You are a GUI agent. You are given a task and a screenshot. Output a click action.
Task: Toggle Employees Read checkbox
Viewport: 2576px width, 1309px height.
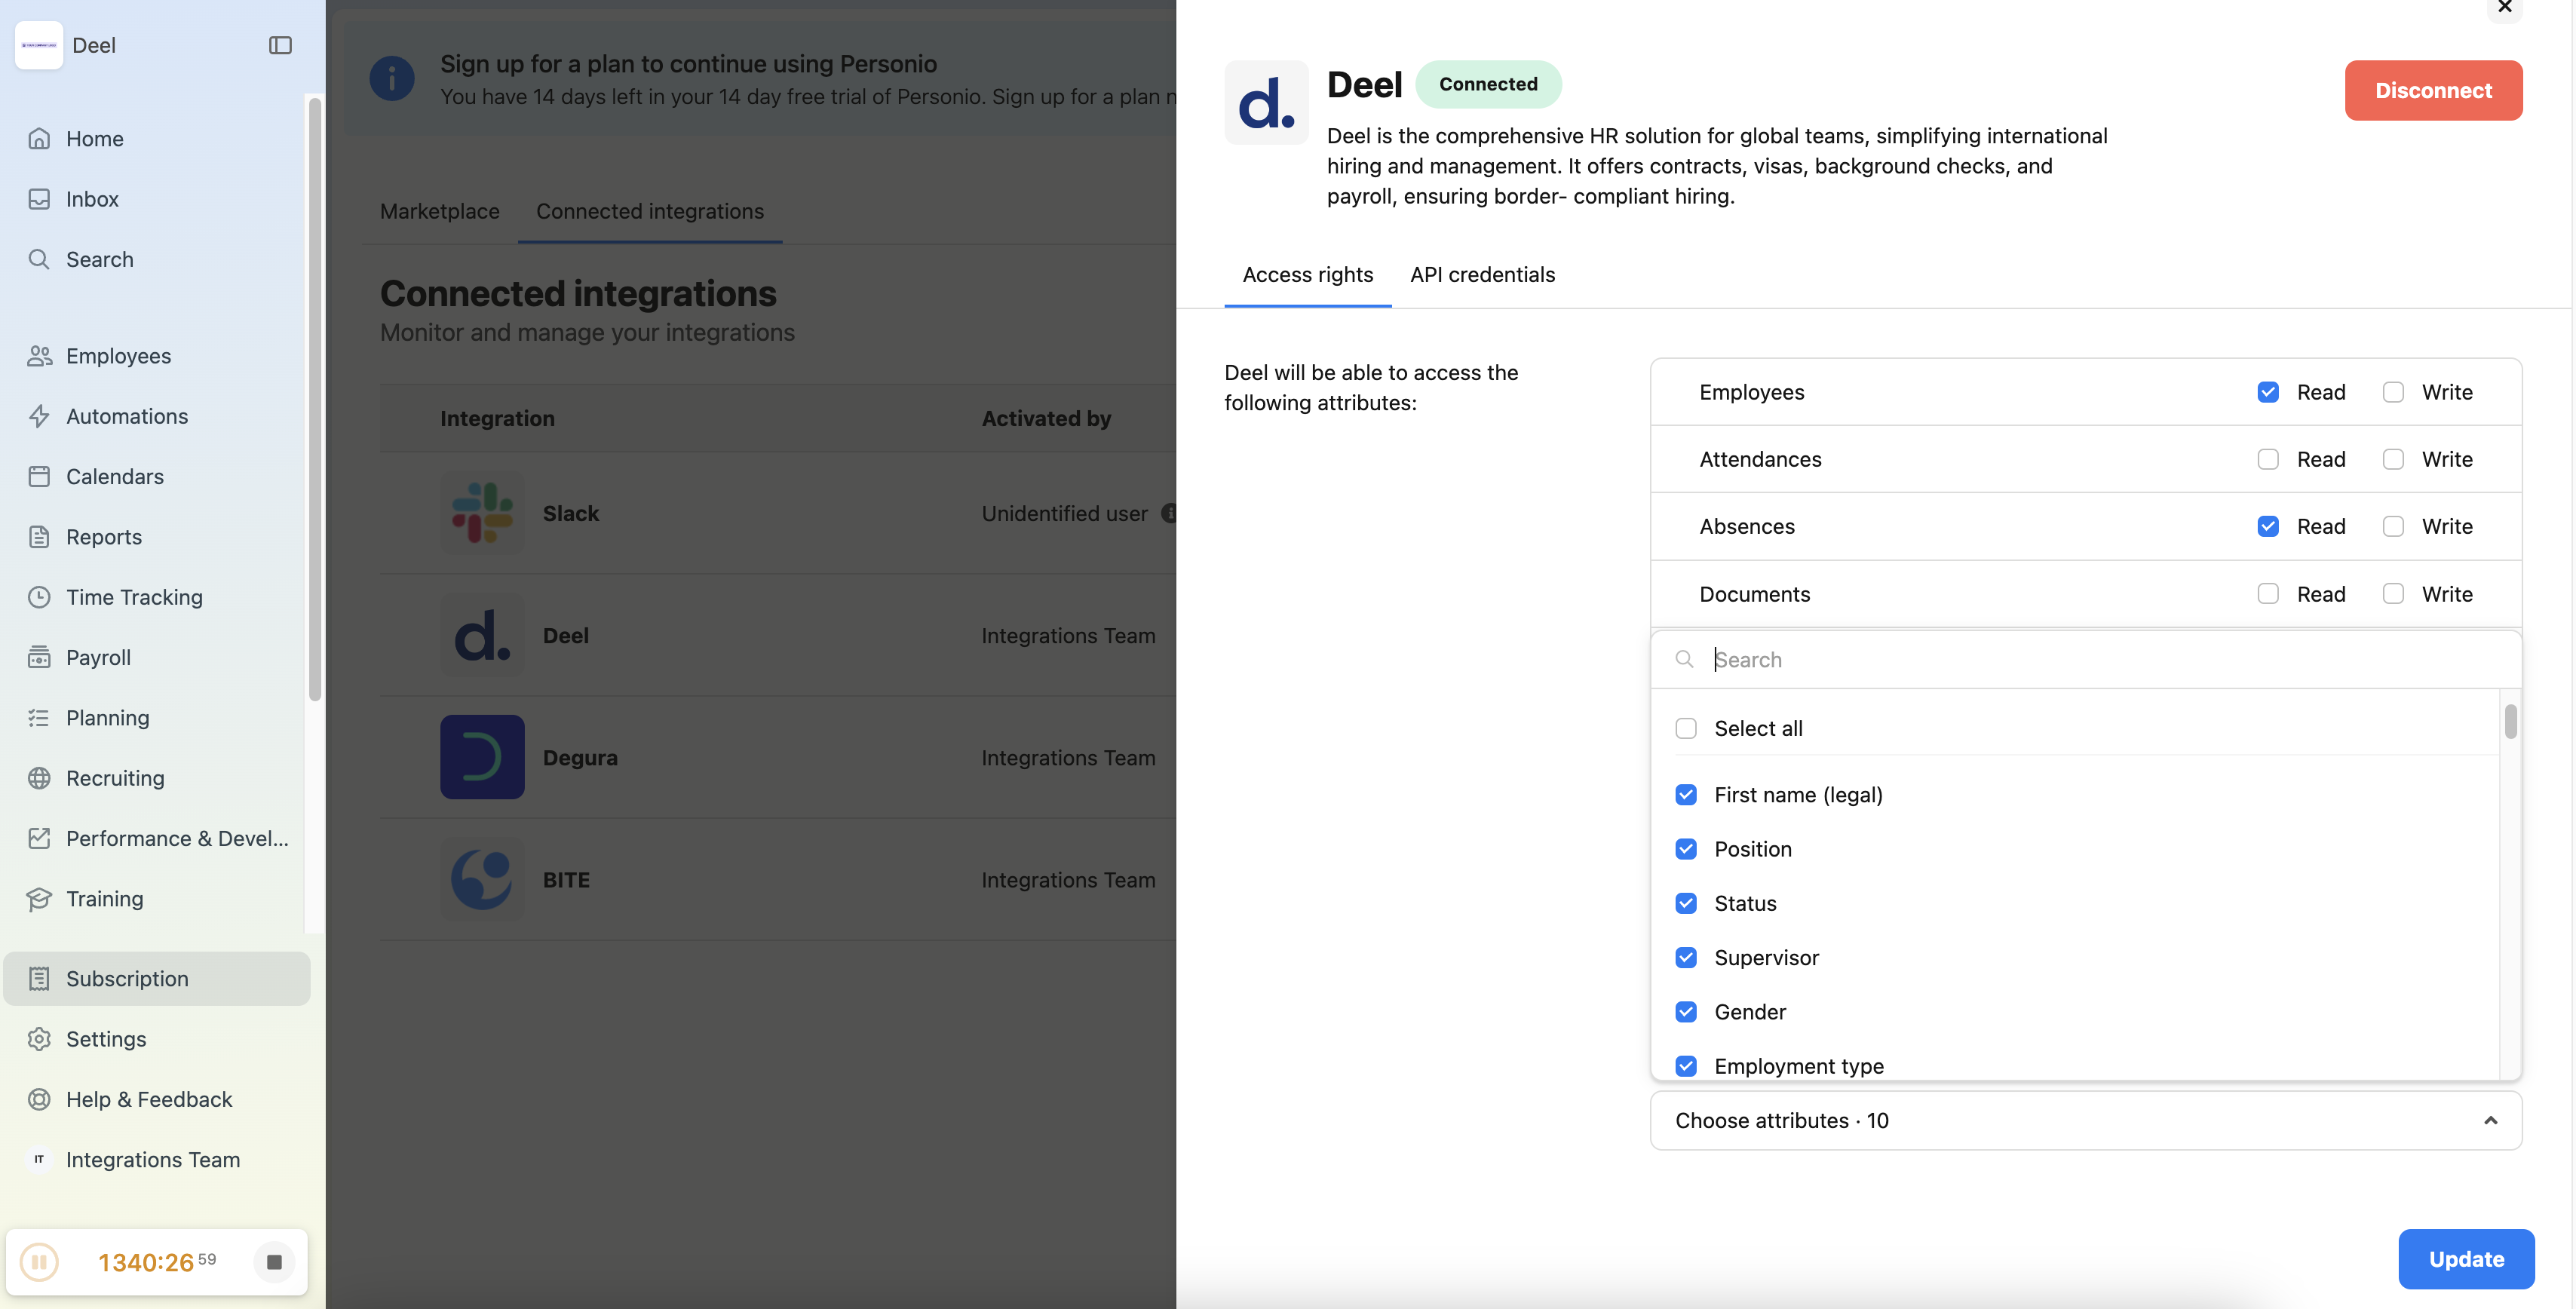[2267, 392]
